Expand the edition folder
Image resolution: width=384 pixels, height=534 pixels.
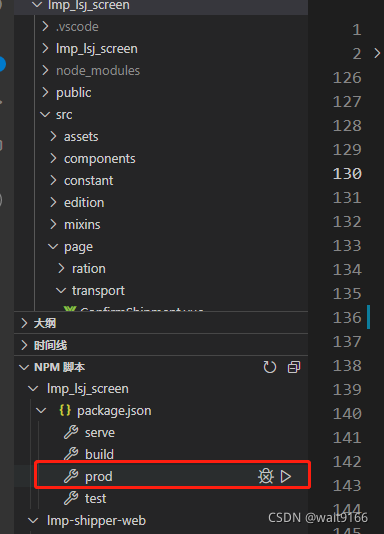tap(53, 202)
